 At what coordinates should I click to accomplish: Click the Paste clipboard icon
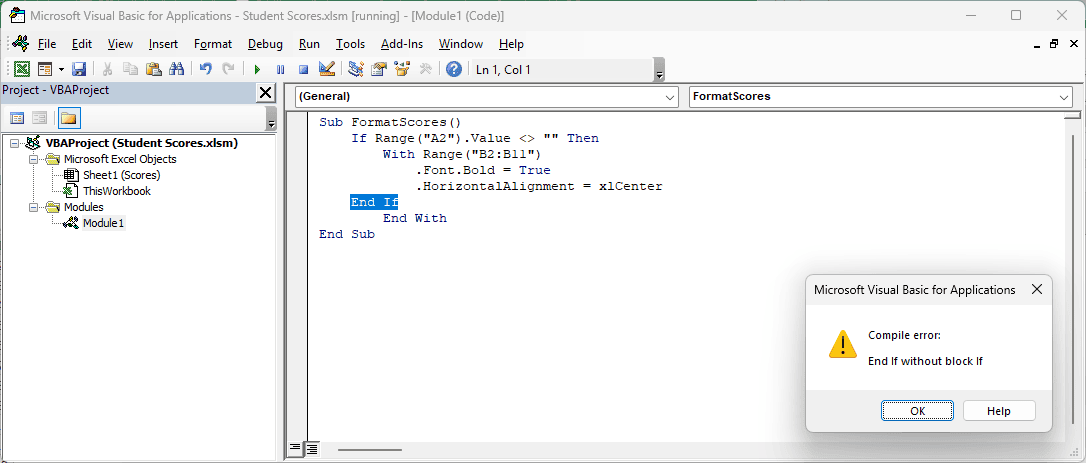coord(153,69)
